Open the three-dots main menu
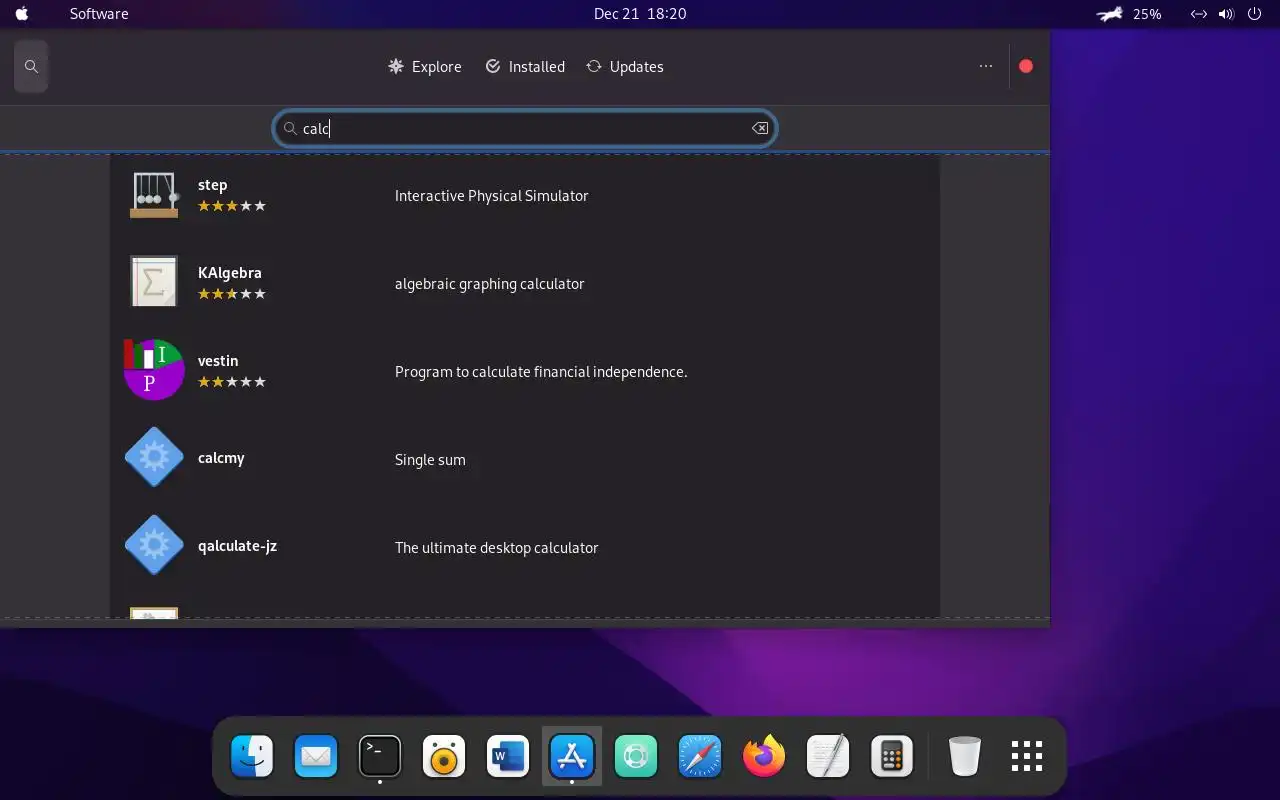This screenshot has height=800, width=1280. (x=986, y=67)
